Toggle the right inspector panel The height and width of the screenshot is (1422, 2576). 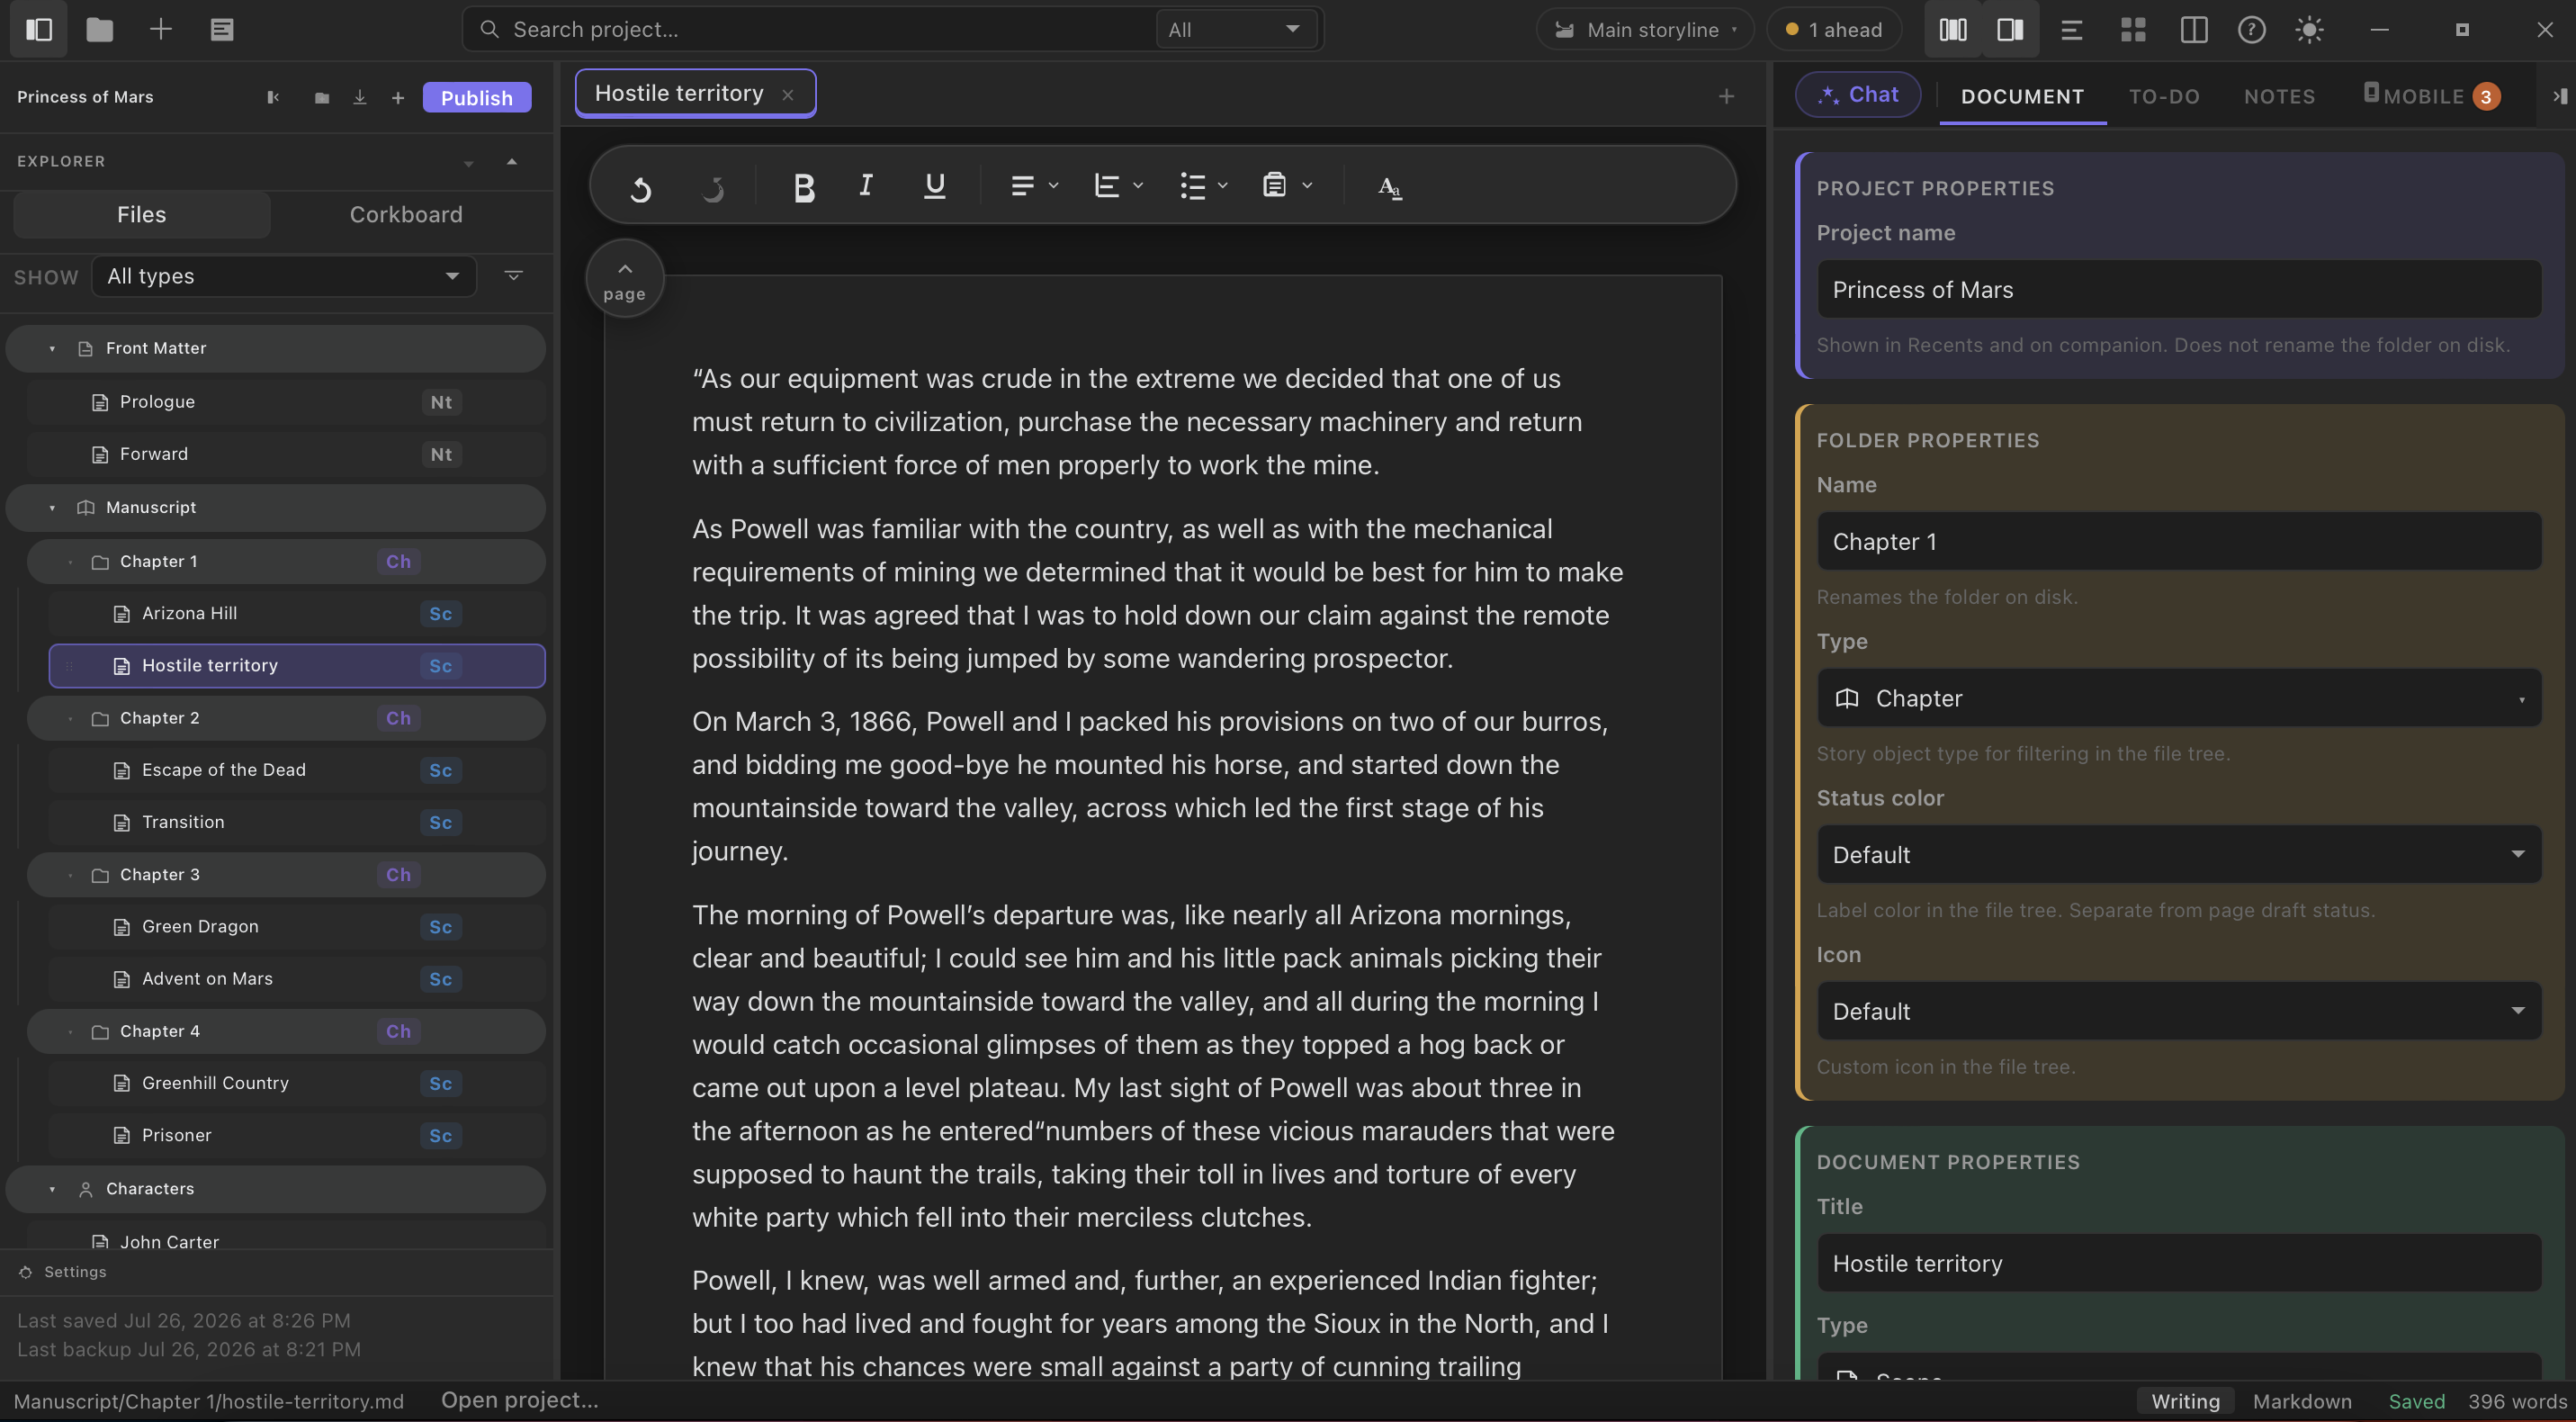click(x=2010, y=29)
